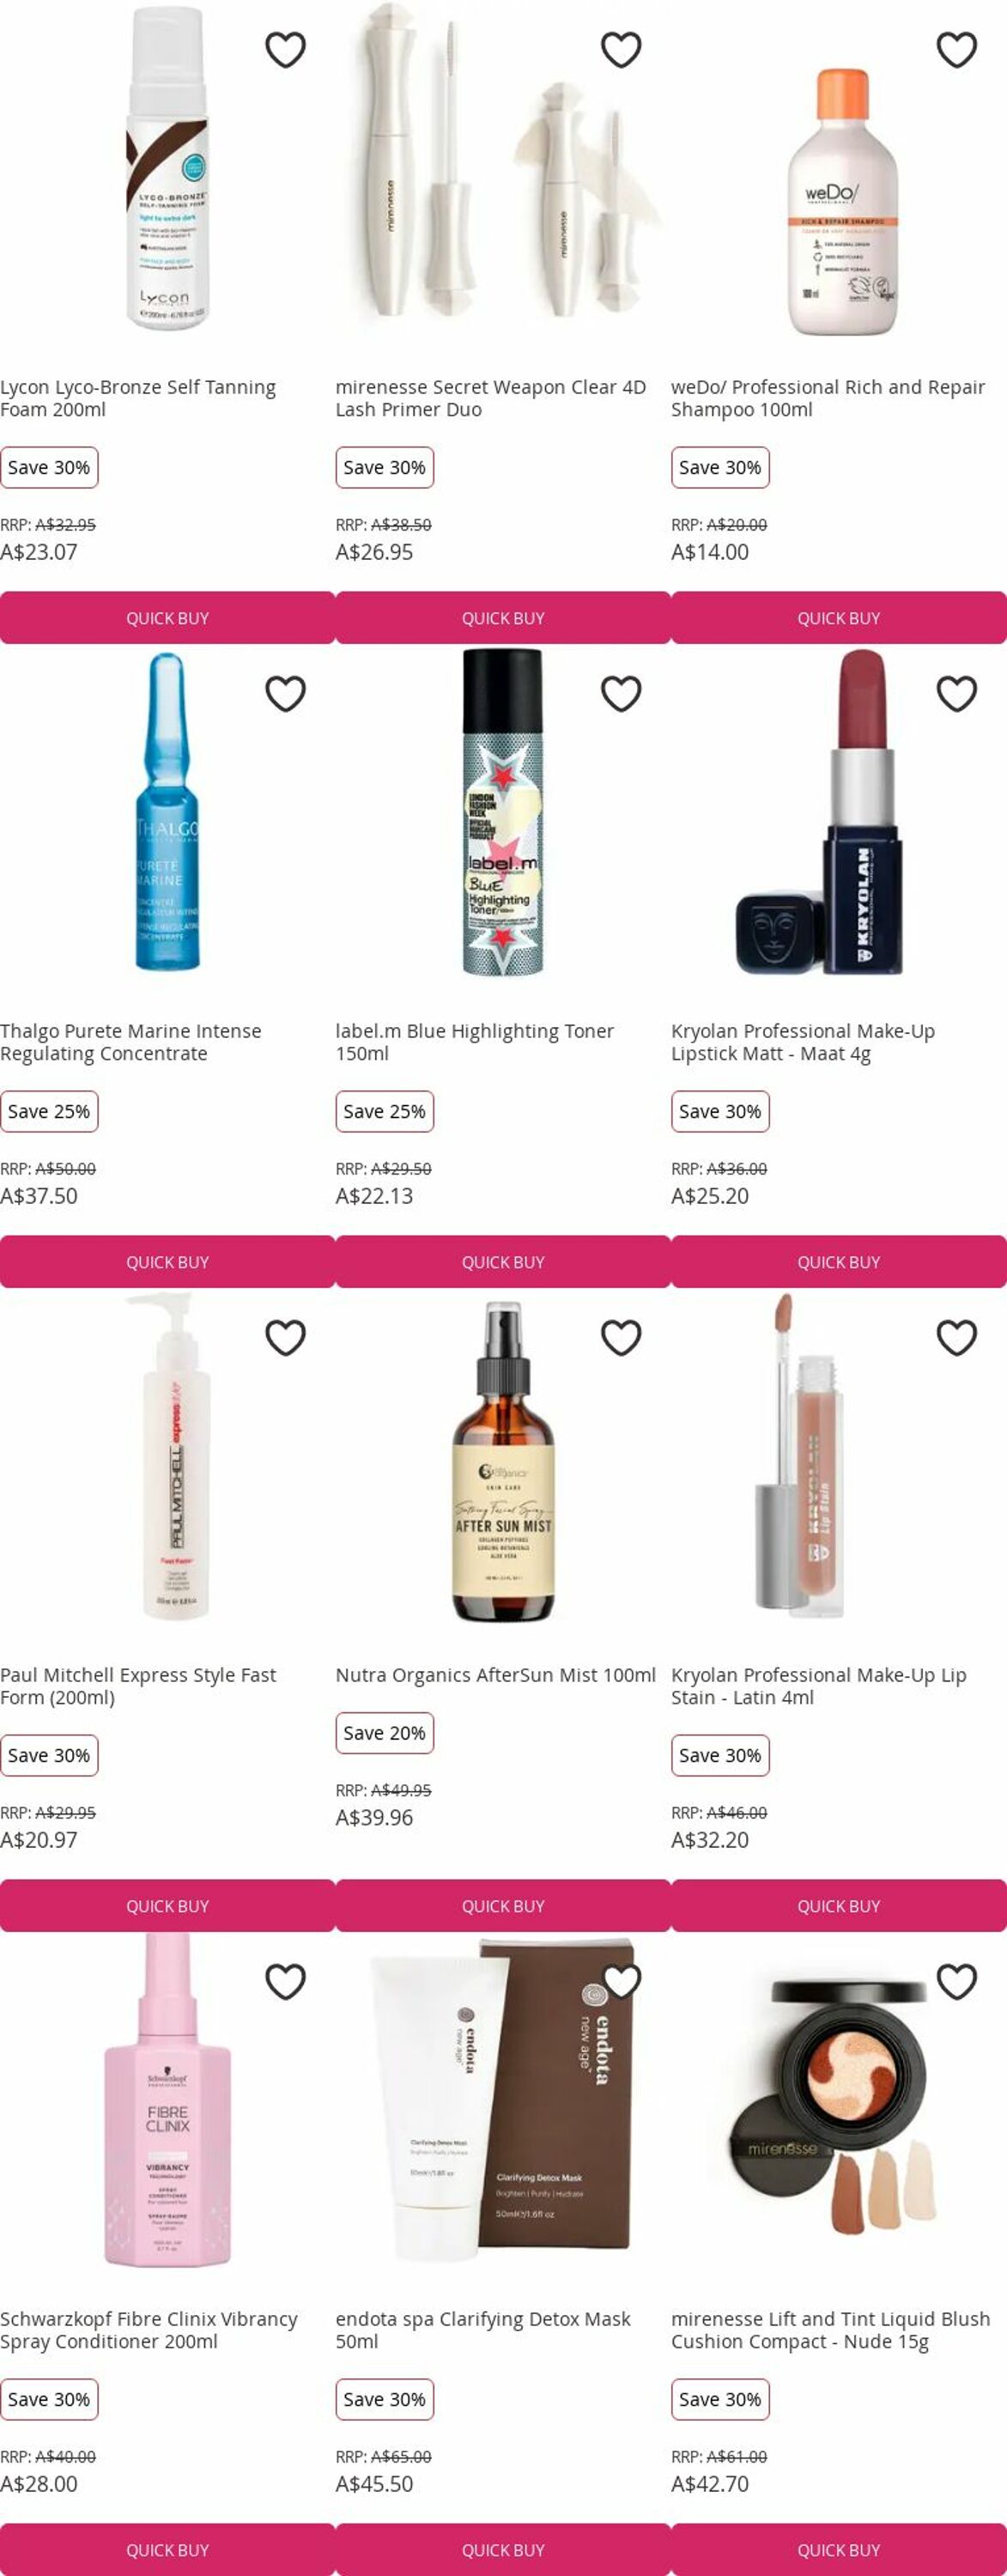The width and height of the screenshot is (1007, 2576).
Task: Open the weDo/ Professional Shampoo product link
Action: [x=828, y=398]
